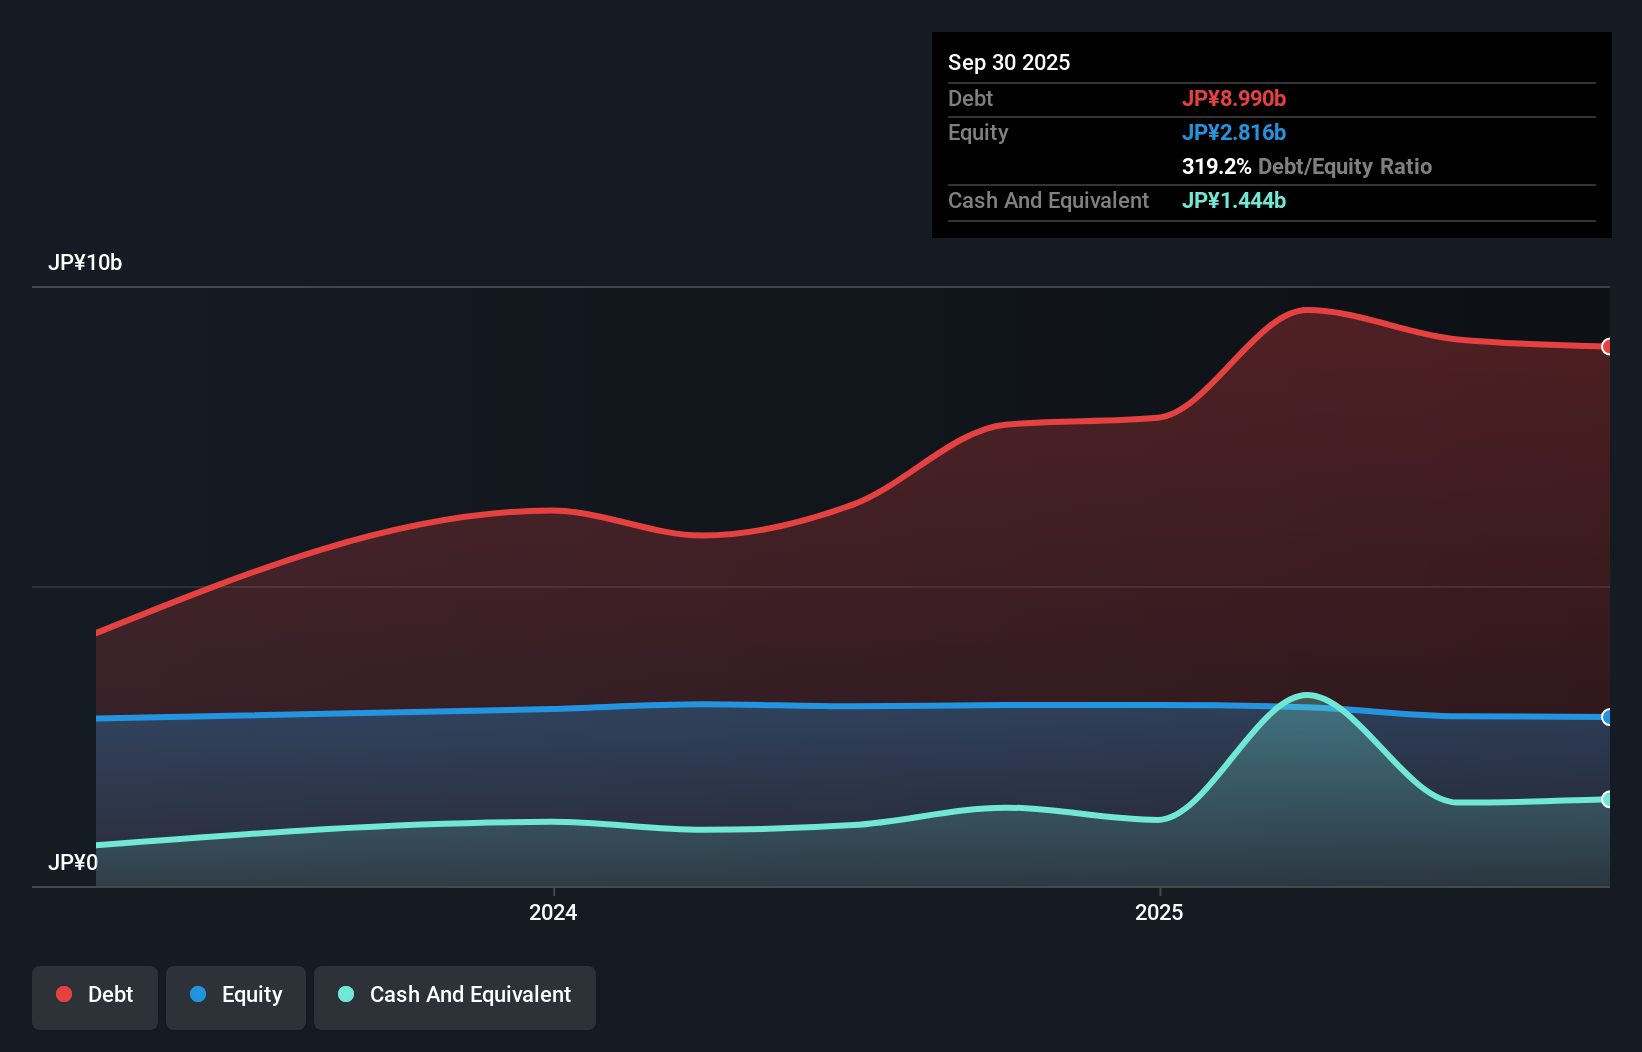Image resolution: width=1642 pixels, height=1052 pixels.
Task: Click the peak of the cash spike curve
Action: coord(1306,695)
